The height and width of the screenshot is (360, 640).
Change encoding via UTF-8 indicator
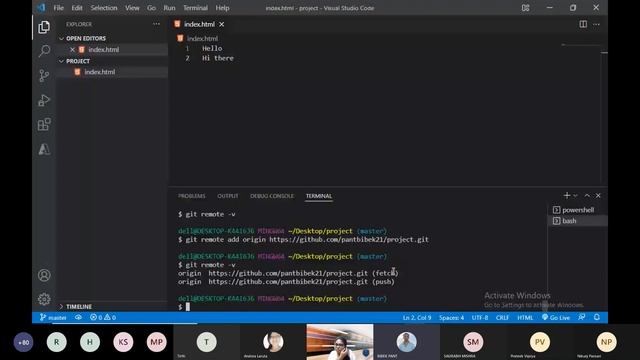click(x=480, y=318)
